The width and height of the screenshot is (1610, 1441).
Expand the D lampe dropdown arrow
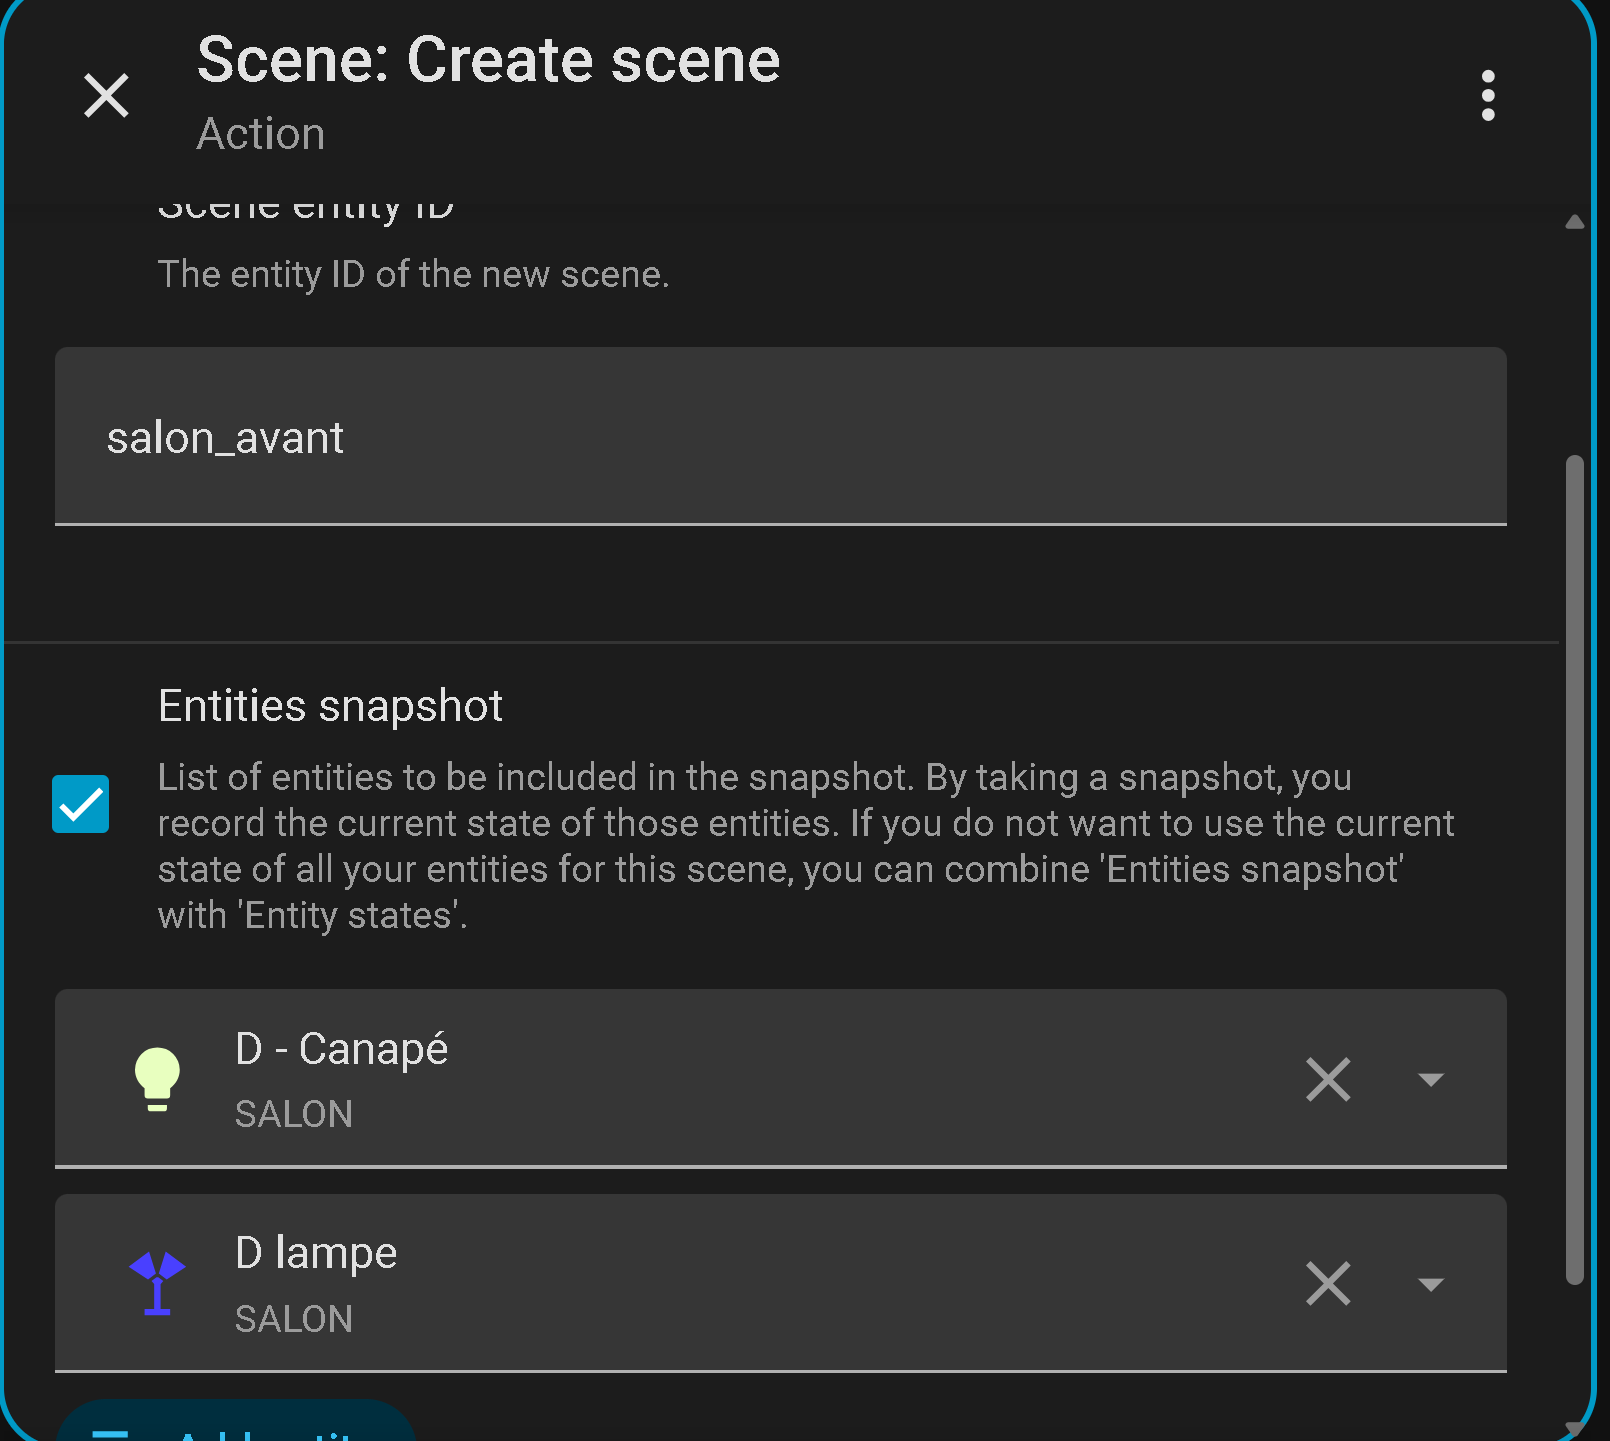tap(1431, 1283)
